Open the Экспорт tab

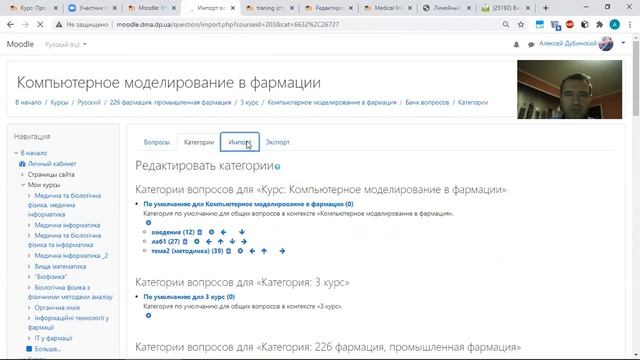point(278,142)
